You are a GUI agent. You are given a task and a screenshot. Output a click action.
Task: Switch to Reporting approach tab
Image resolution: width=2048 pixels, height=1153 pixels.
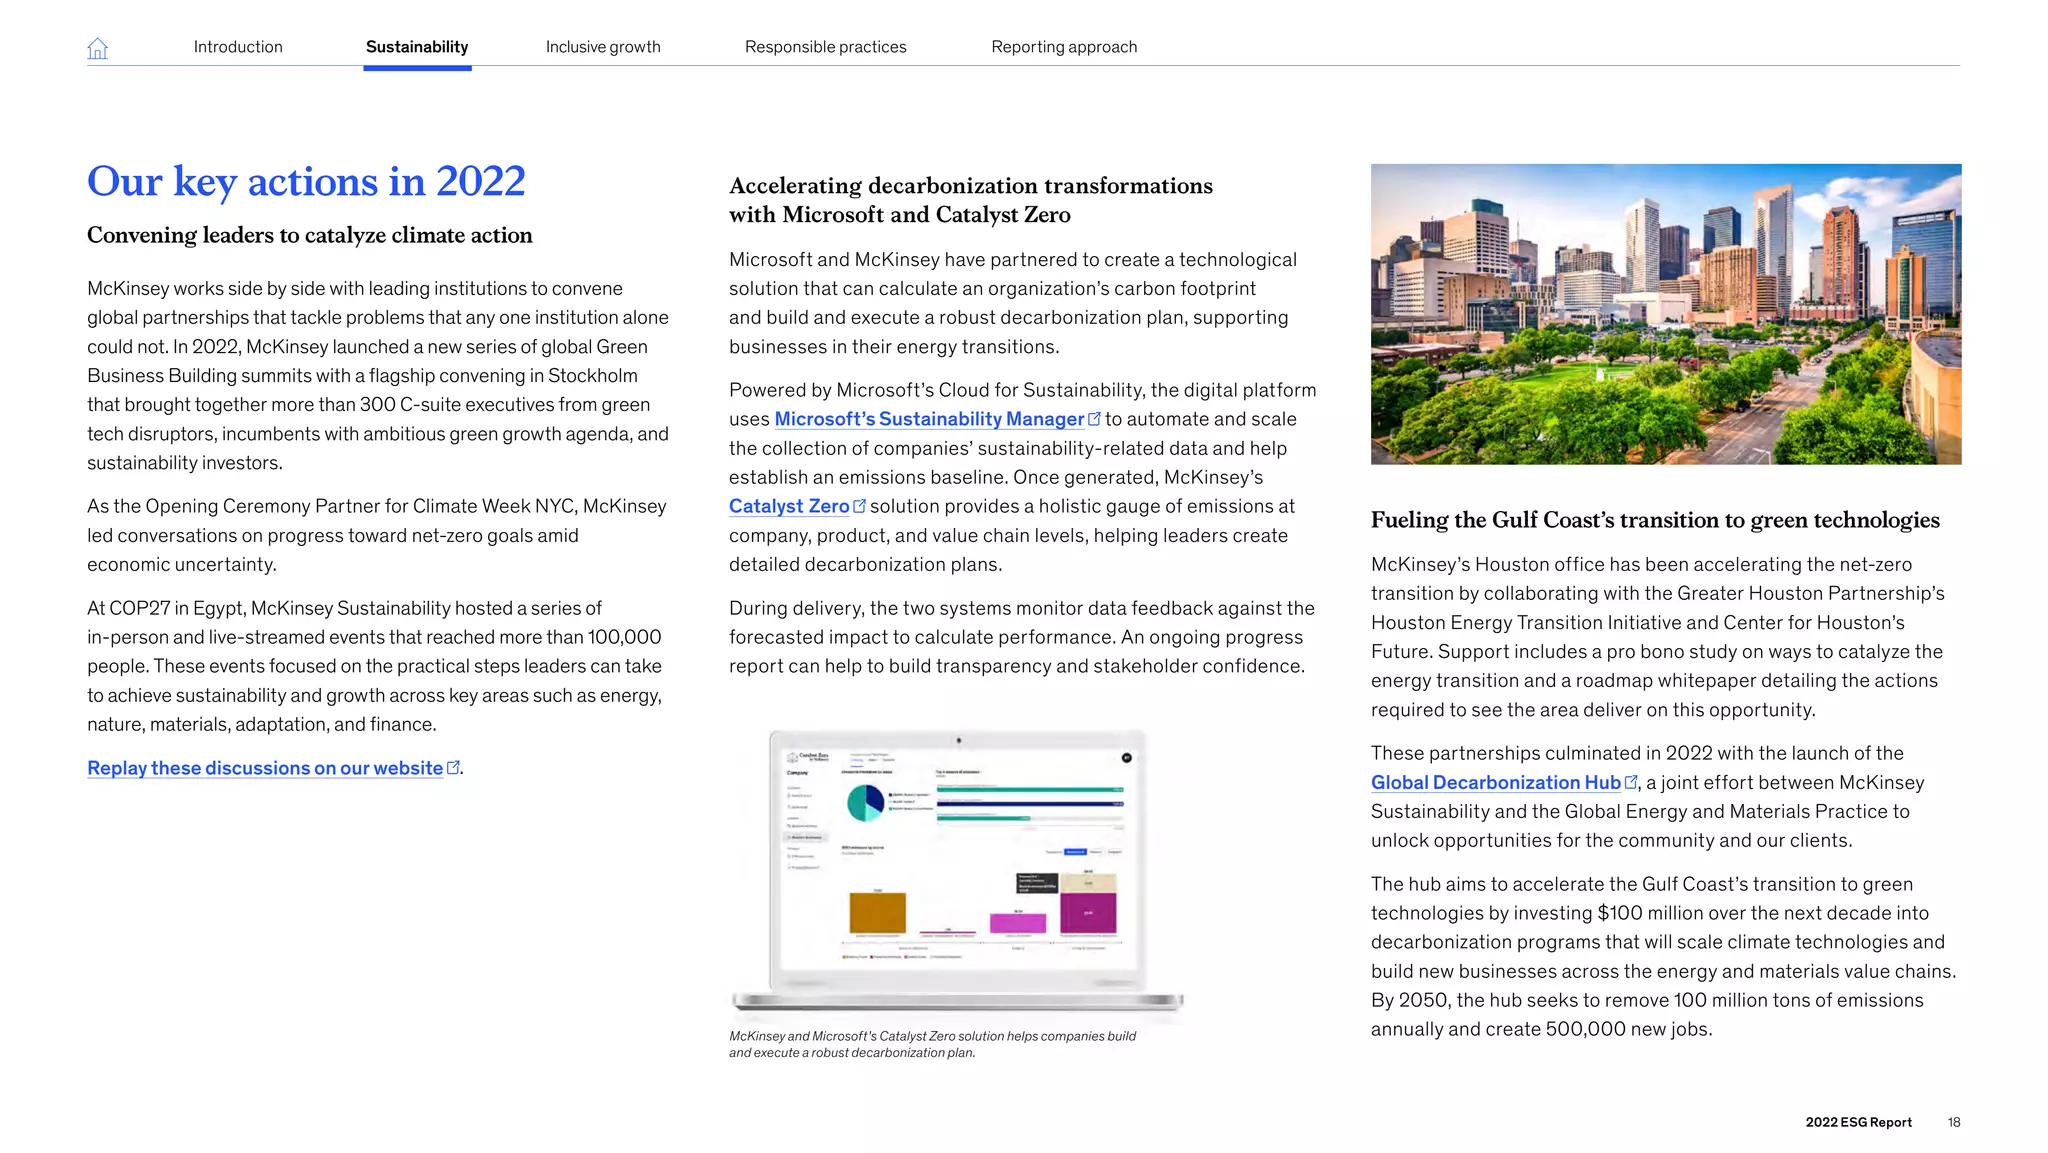pyautogui.click(x=1064, y=47)
